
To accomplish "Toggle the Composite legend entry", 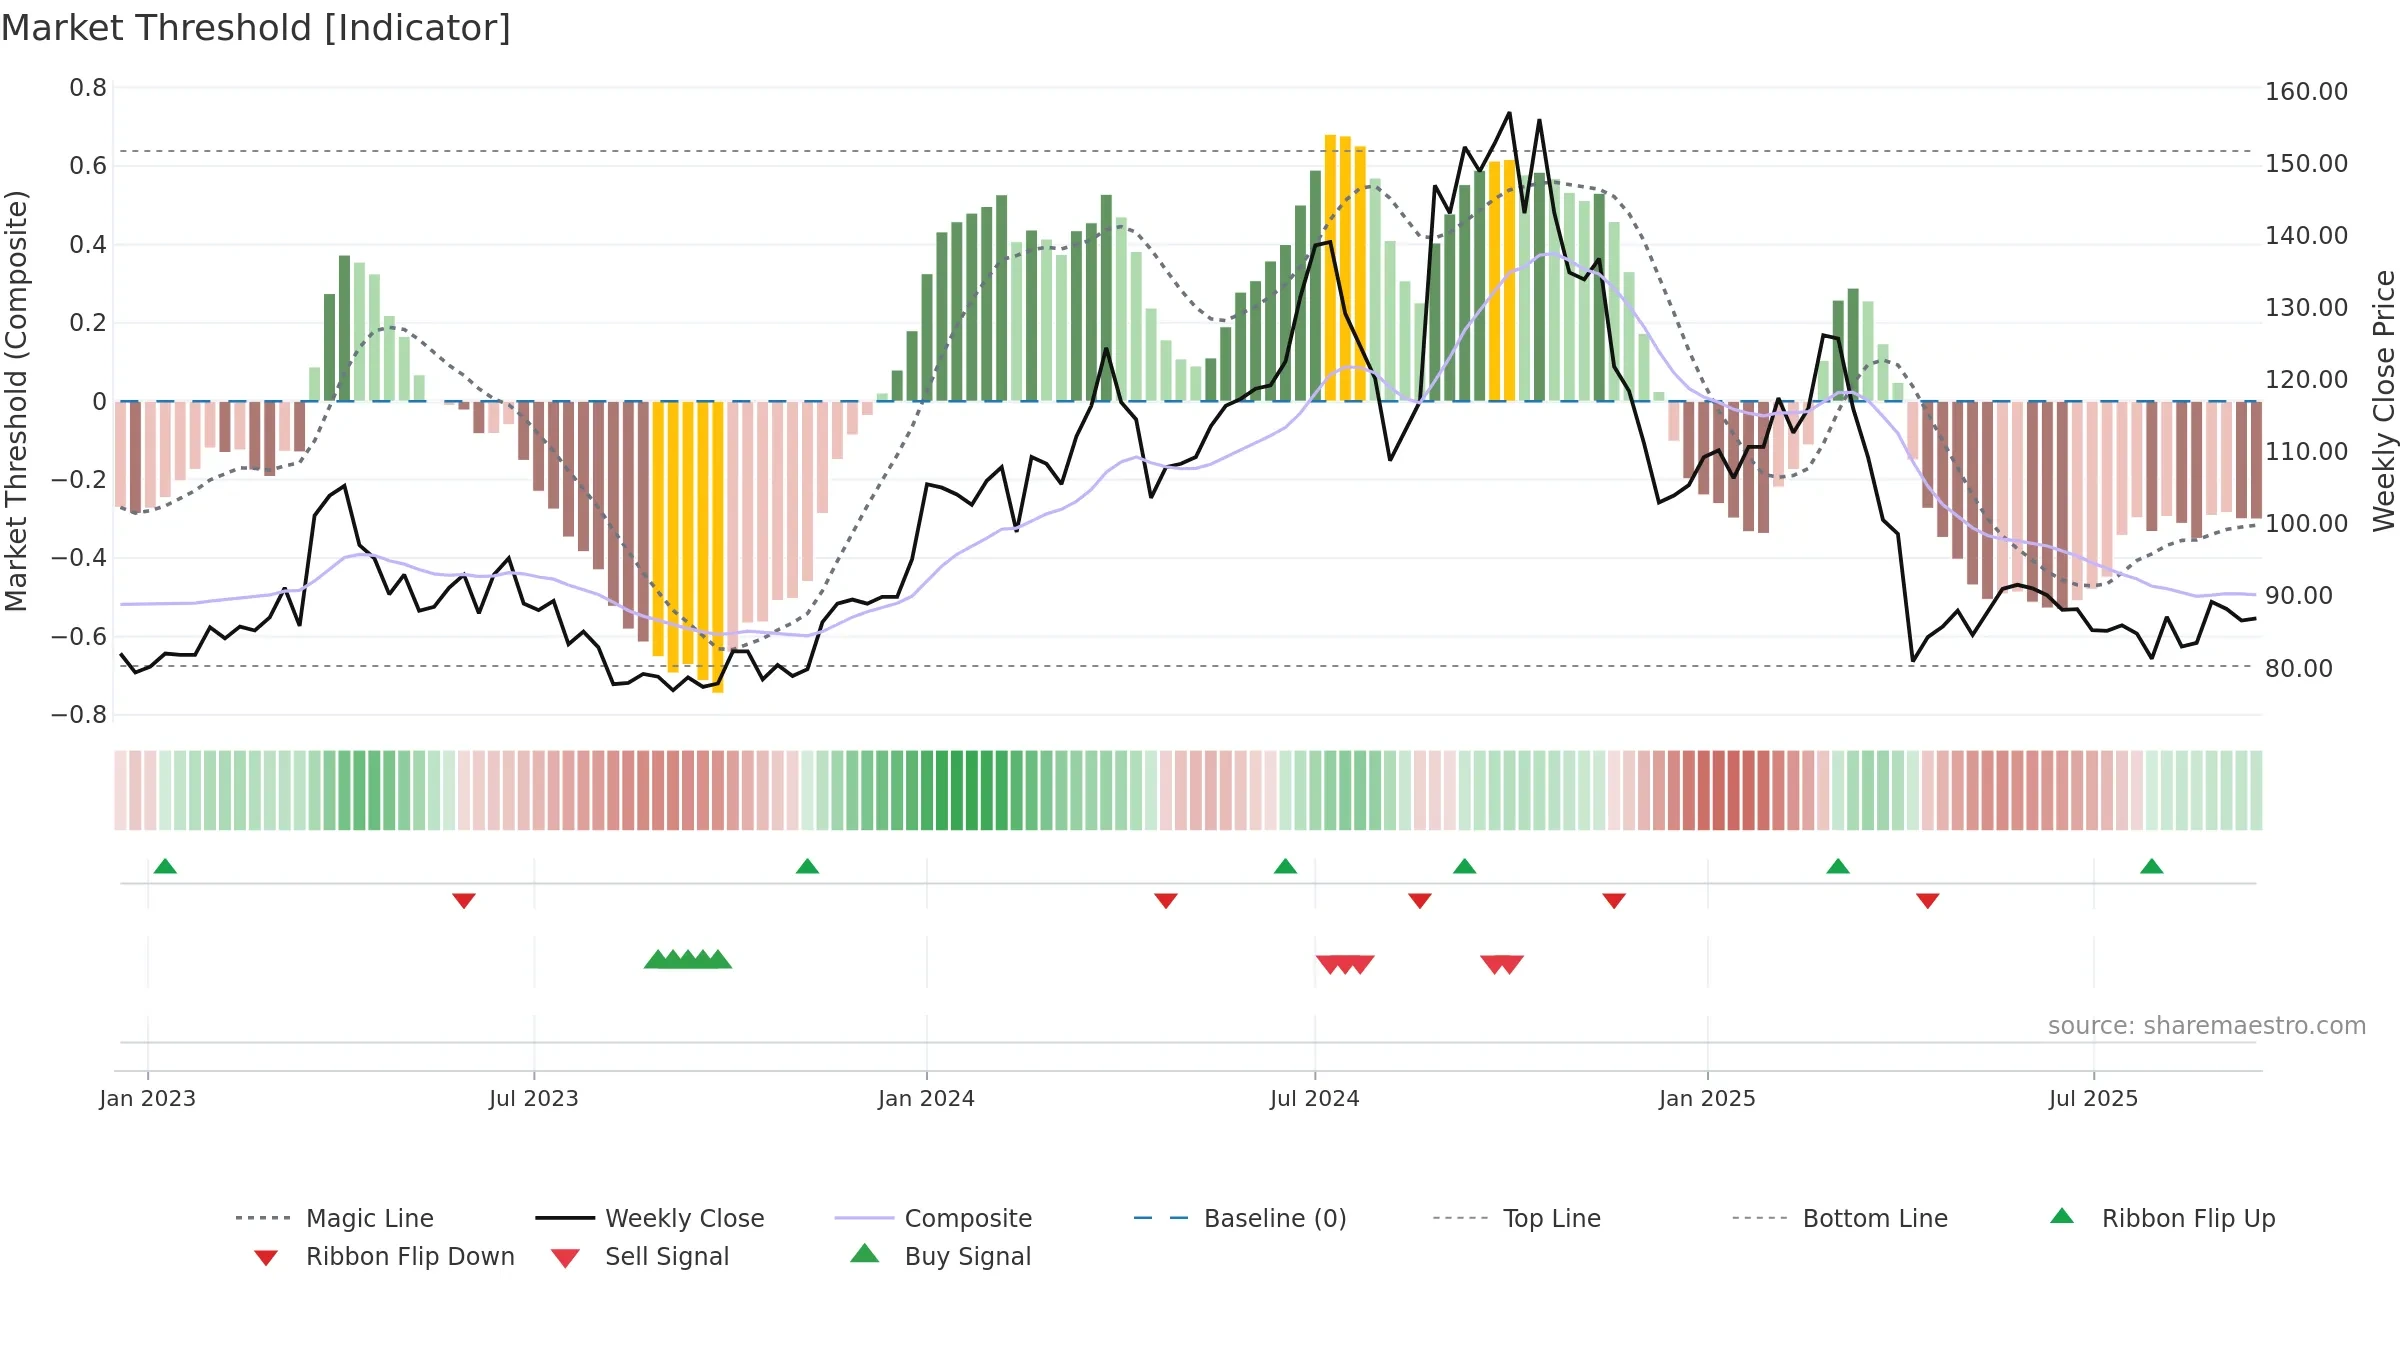I will point(934,1218).
